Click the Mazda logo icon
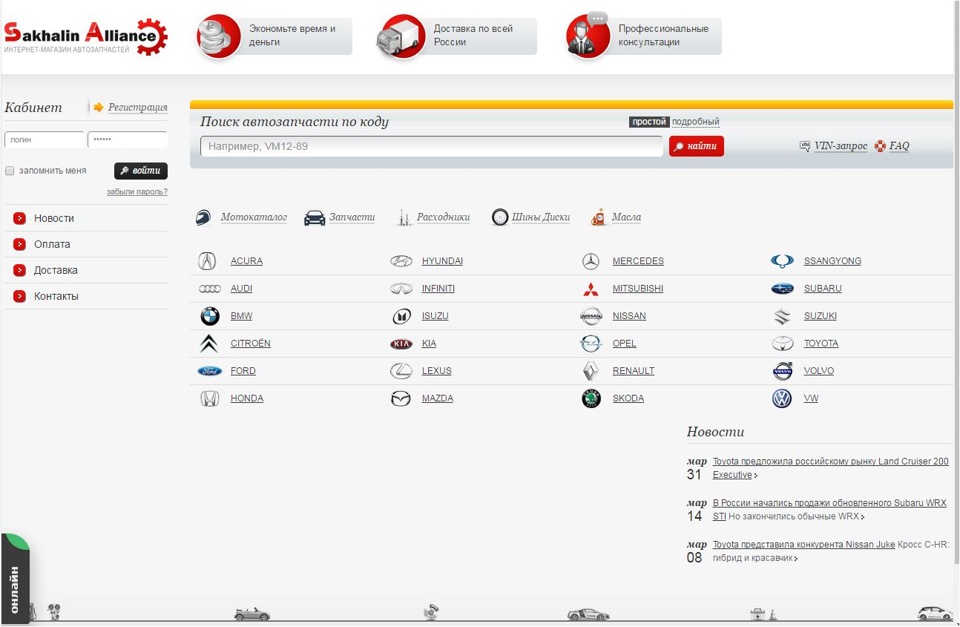The width and height of the screenshot is (960, 627). (x=400, y=399)
